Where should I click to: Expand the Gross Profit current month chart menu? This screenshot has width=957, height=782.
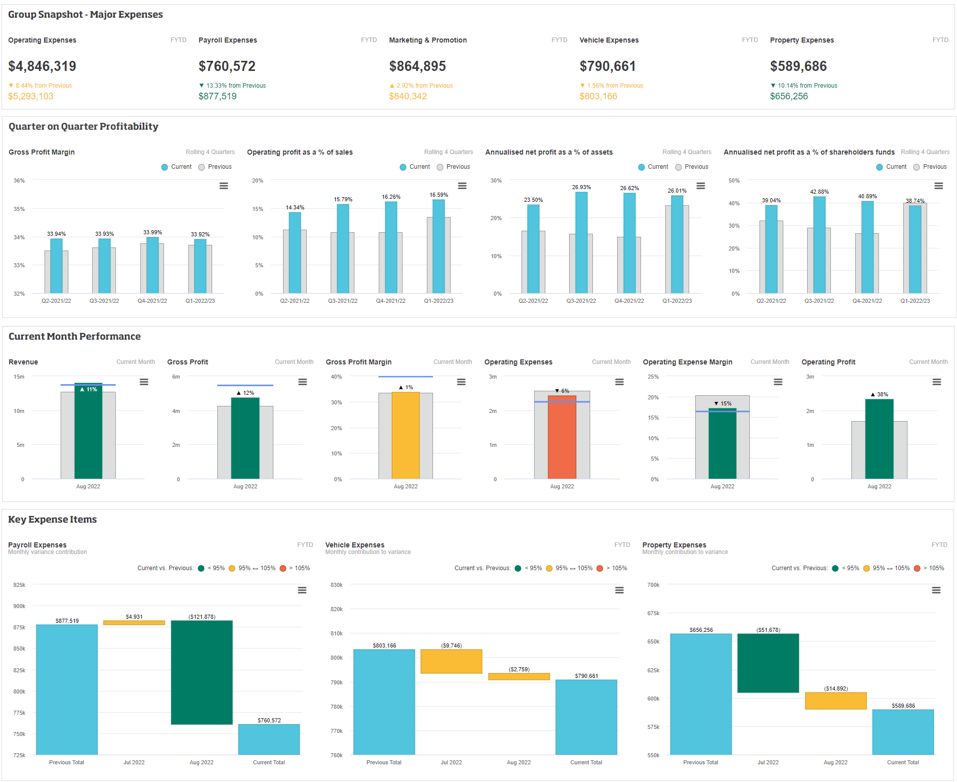click(302, 382)
